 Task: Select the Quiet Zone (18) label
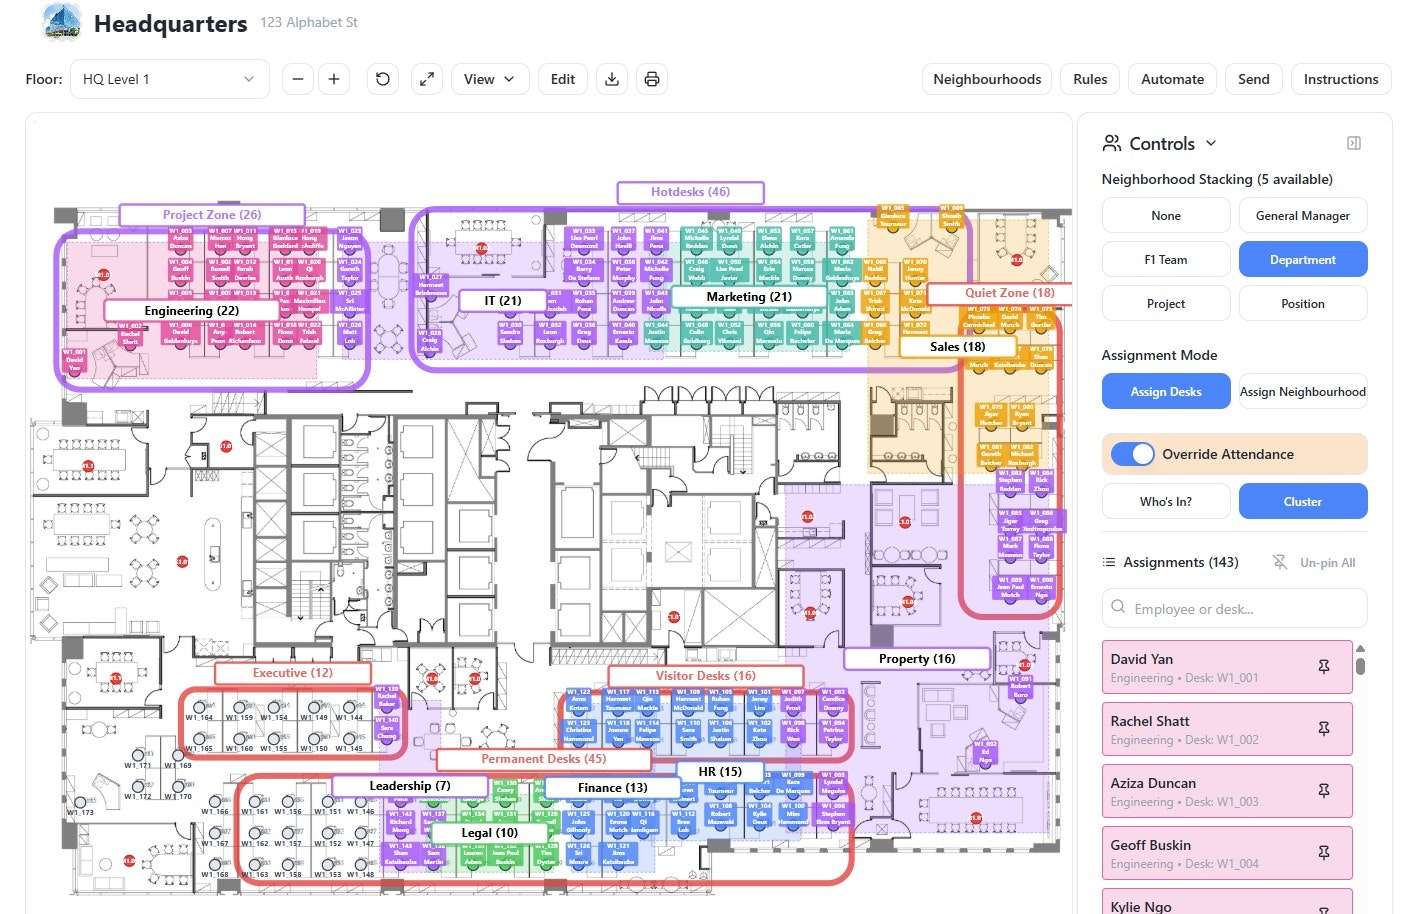(x=1000, y=293)
